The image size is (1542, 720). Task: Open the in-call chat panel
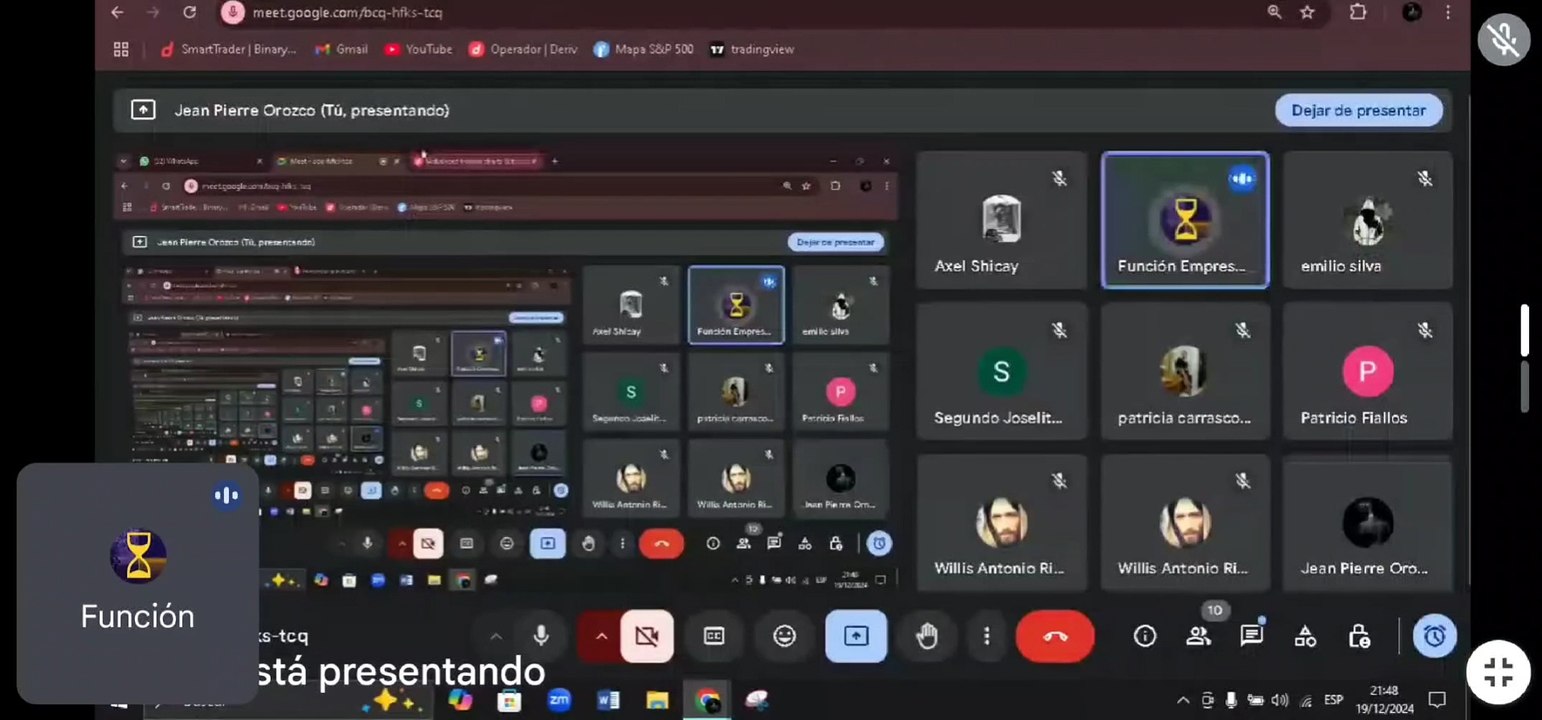1251,636
